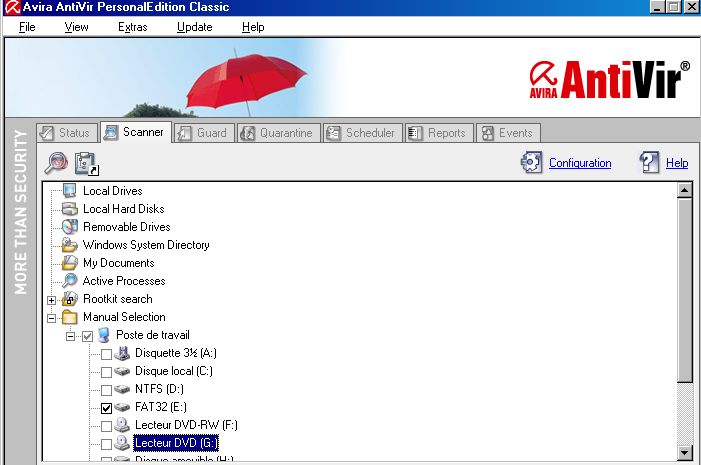Click the Help question mark icon
This screenshot has width=701, height=465.
[x=649, y=162]
